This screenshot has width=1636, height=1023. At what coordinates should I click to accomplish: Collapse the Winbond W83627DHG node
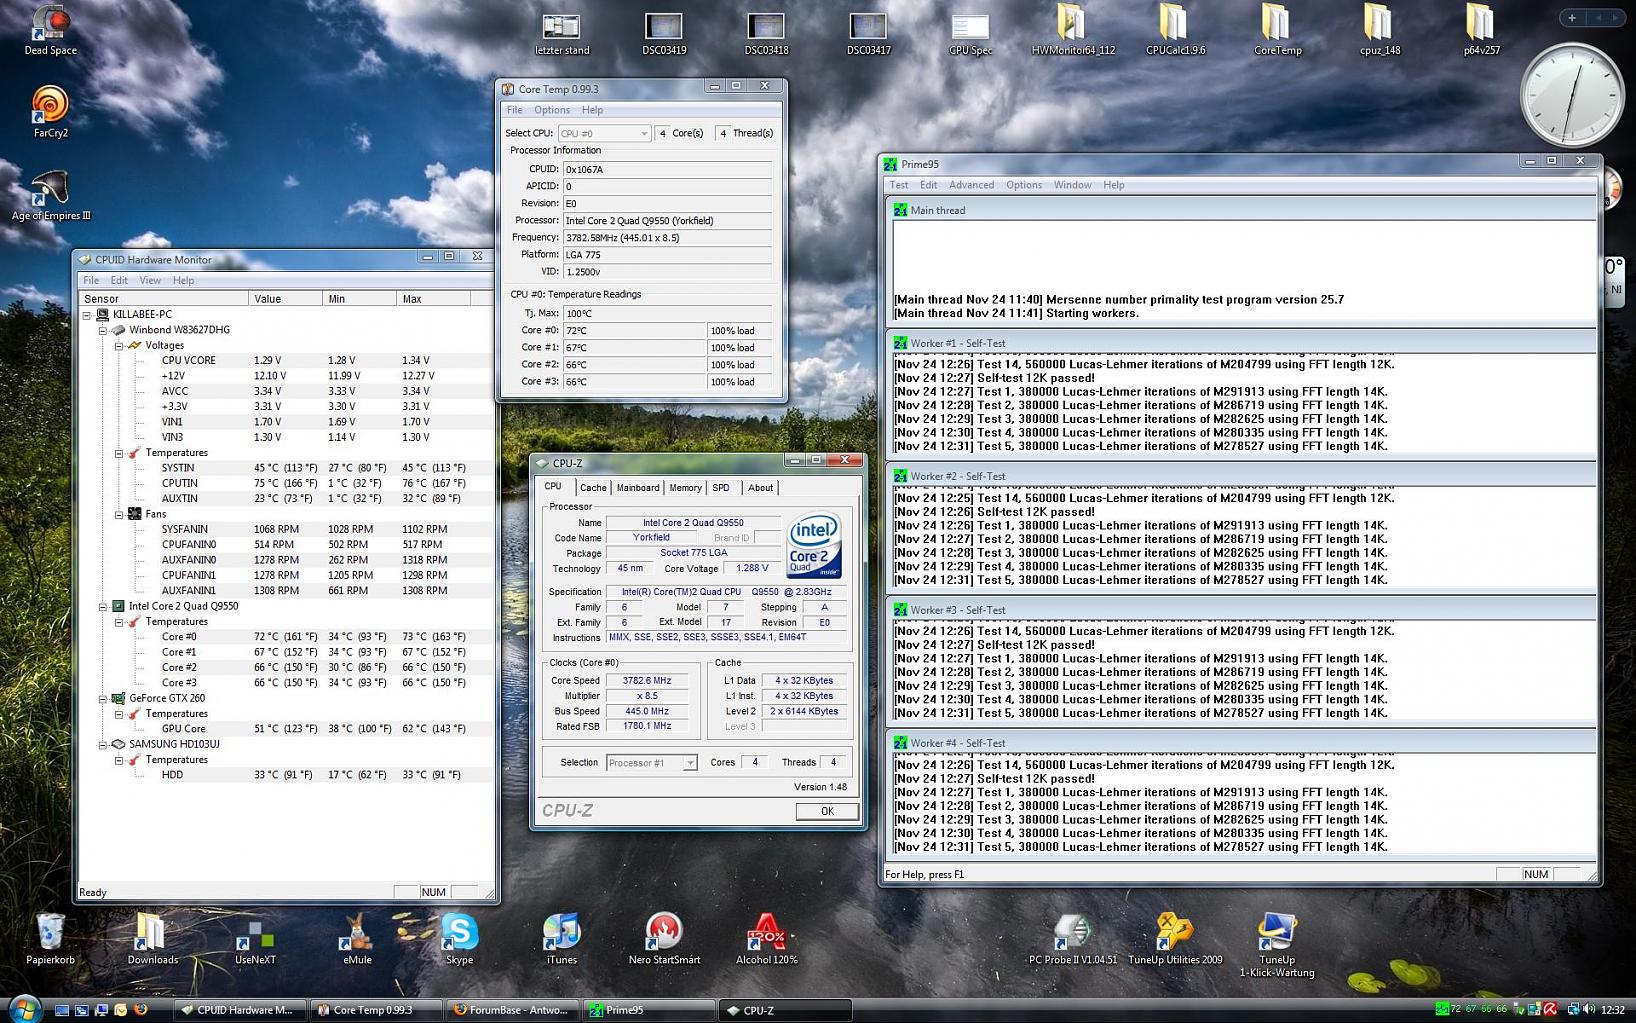pyautogui.click(x=103, y=330)
